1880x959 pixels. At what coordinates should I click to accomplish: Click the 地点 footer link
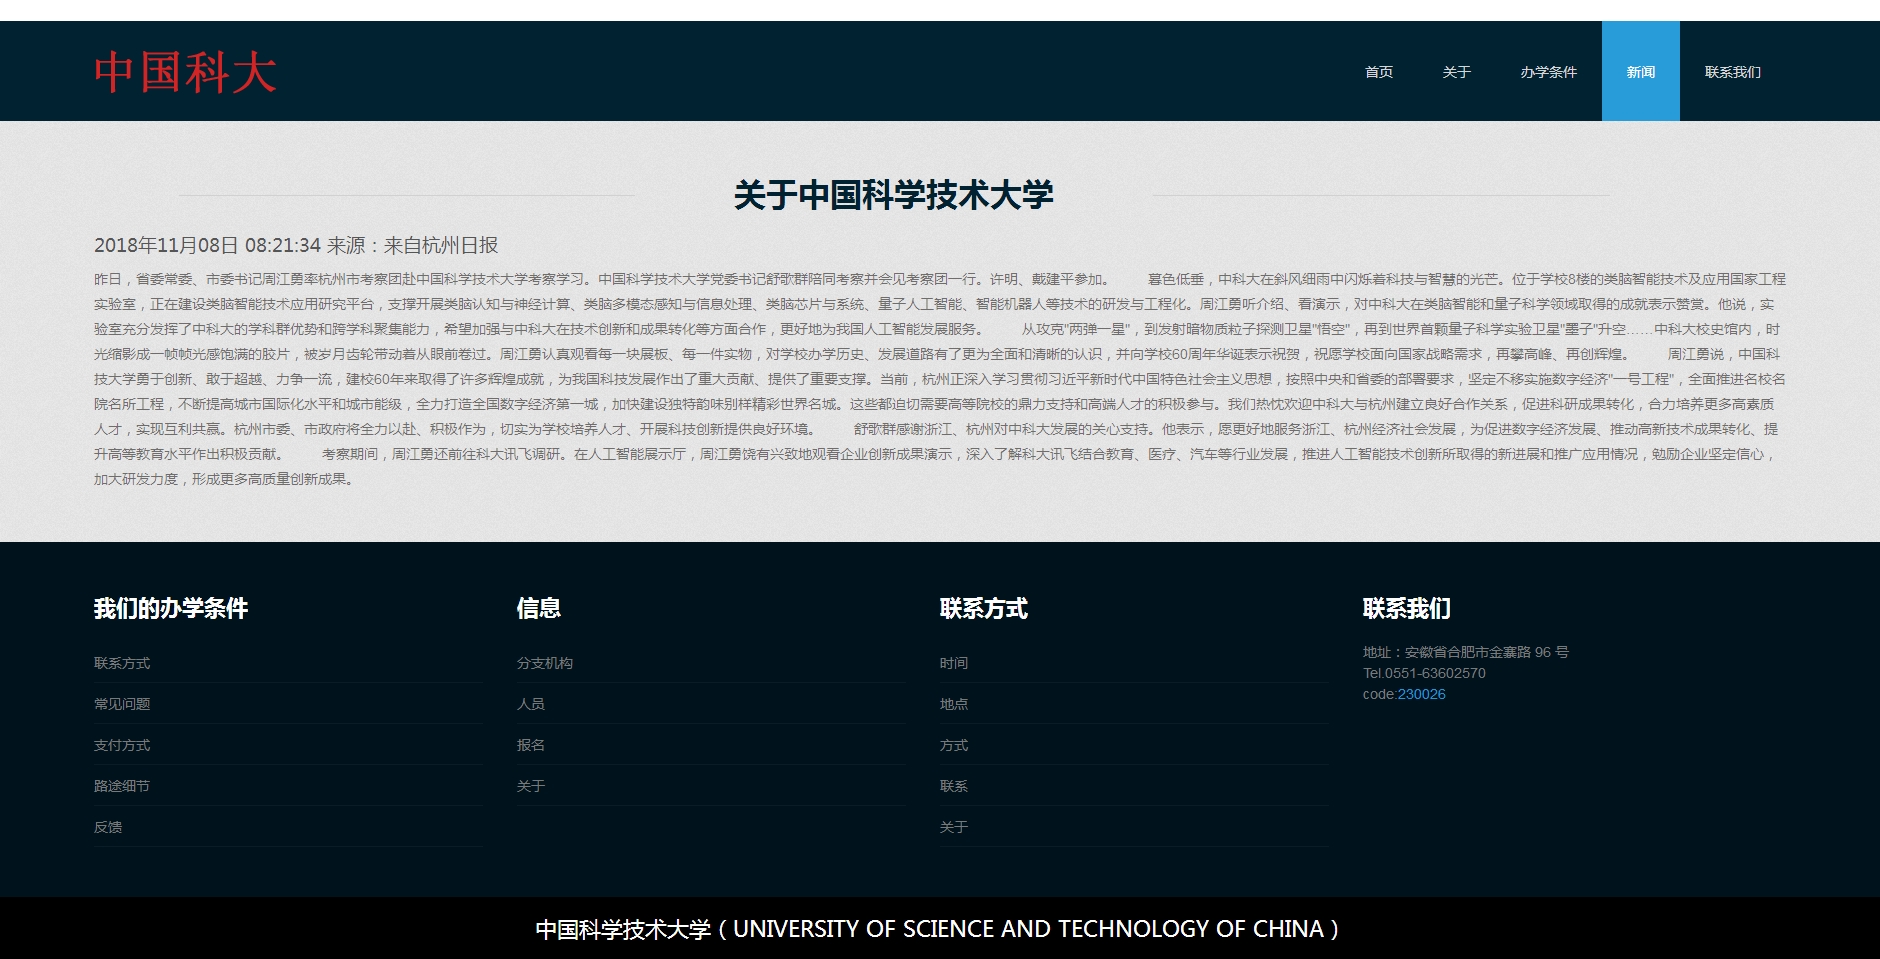click(x=954, y=704)
